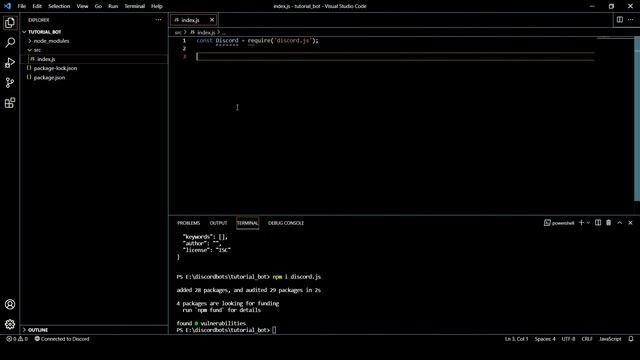Maximize the panel size with chevron
The width and height of the screenshot is (640, 360).
(620, 223)
